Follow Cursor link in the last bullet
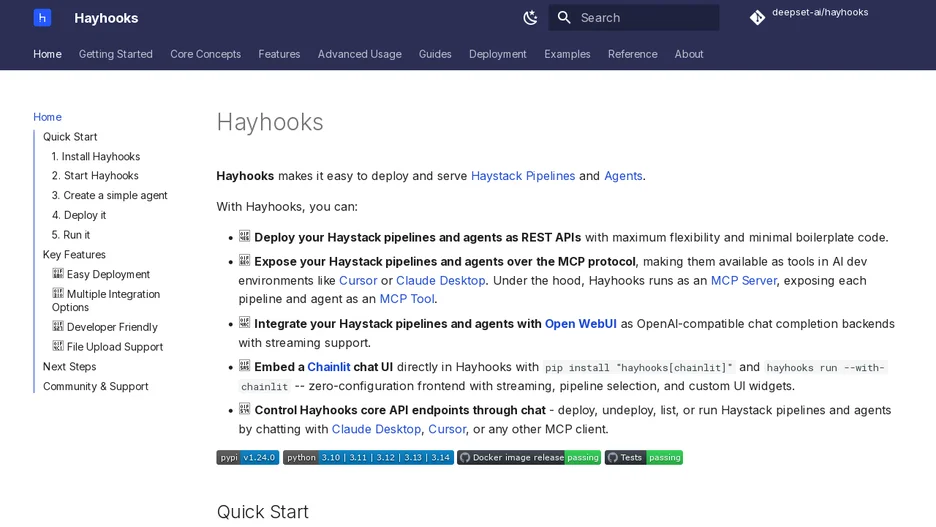Screen dimensions: 936x527 pos(447,429)
